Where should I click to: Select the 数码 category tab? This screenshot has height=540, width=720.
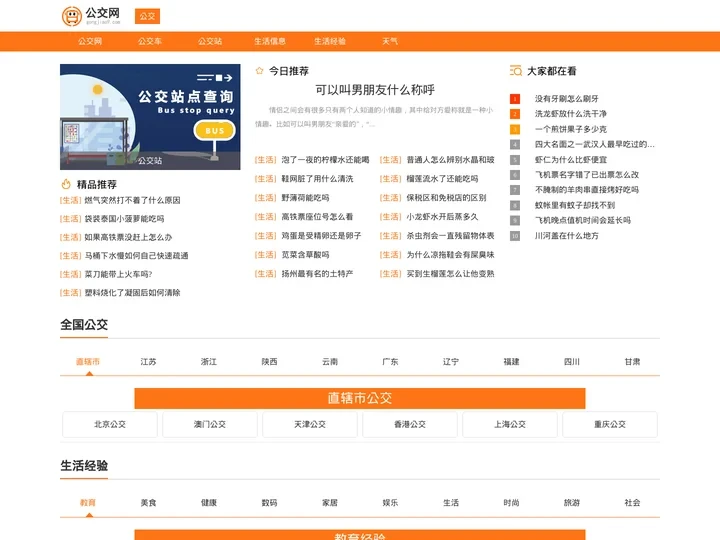tap(269, 503)
